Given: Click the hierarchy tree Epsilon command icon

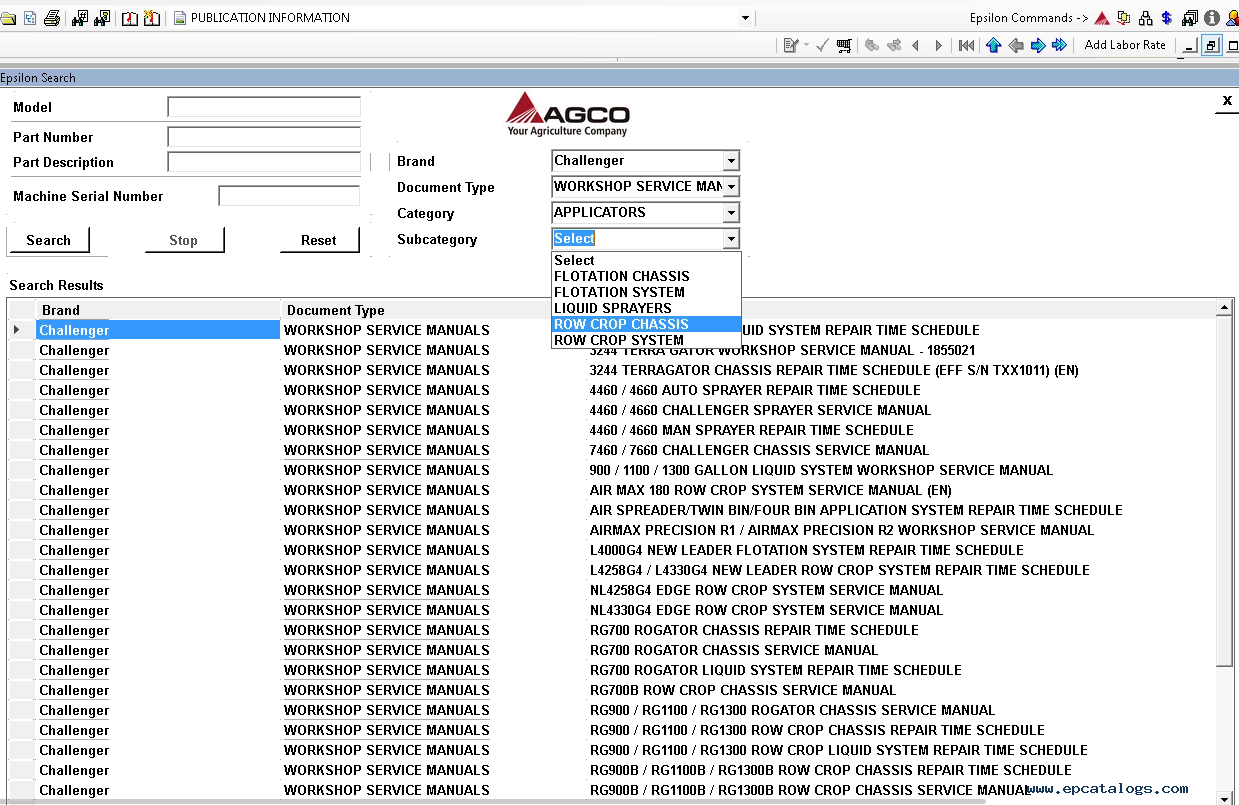Looking at the screenshot, I should [x=1146, y=18].
